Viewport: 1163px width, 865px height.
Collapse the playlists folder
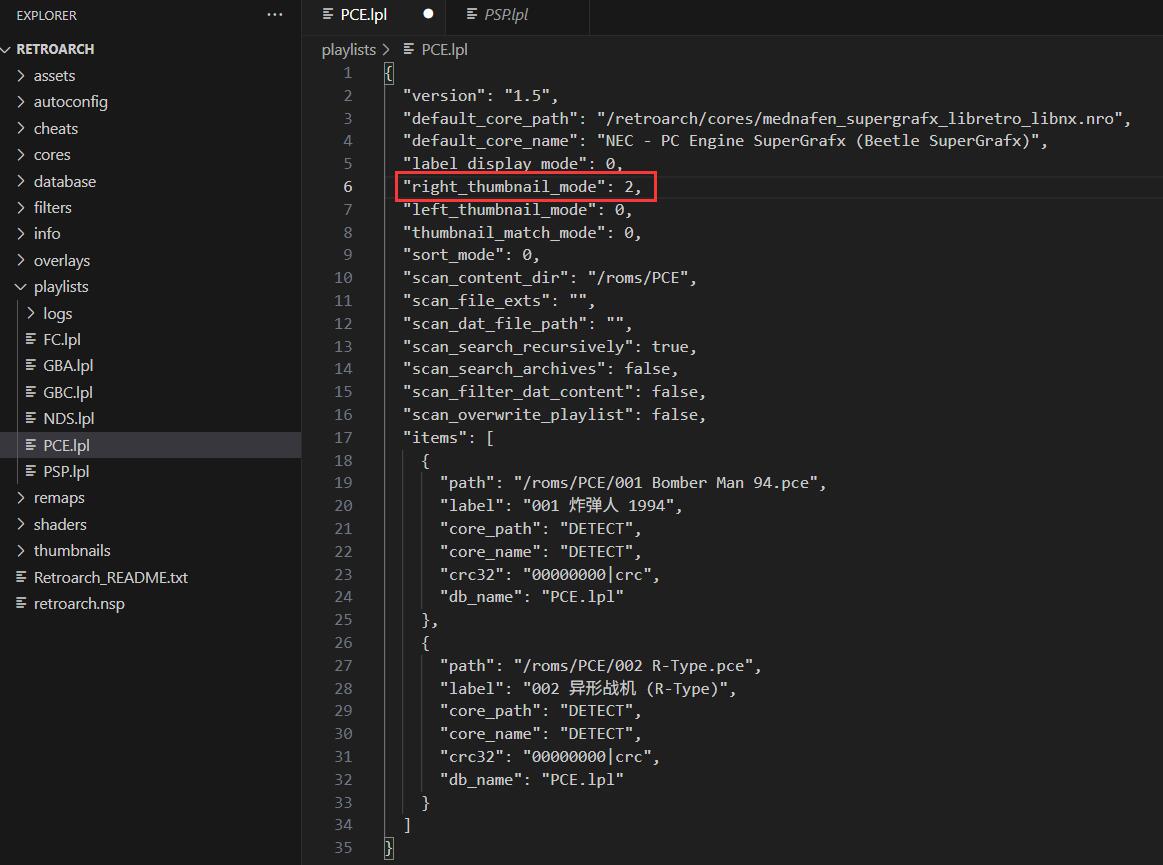(x=22, y=287)
